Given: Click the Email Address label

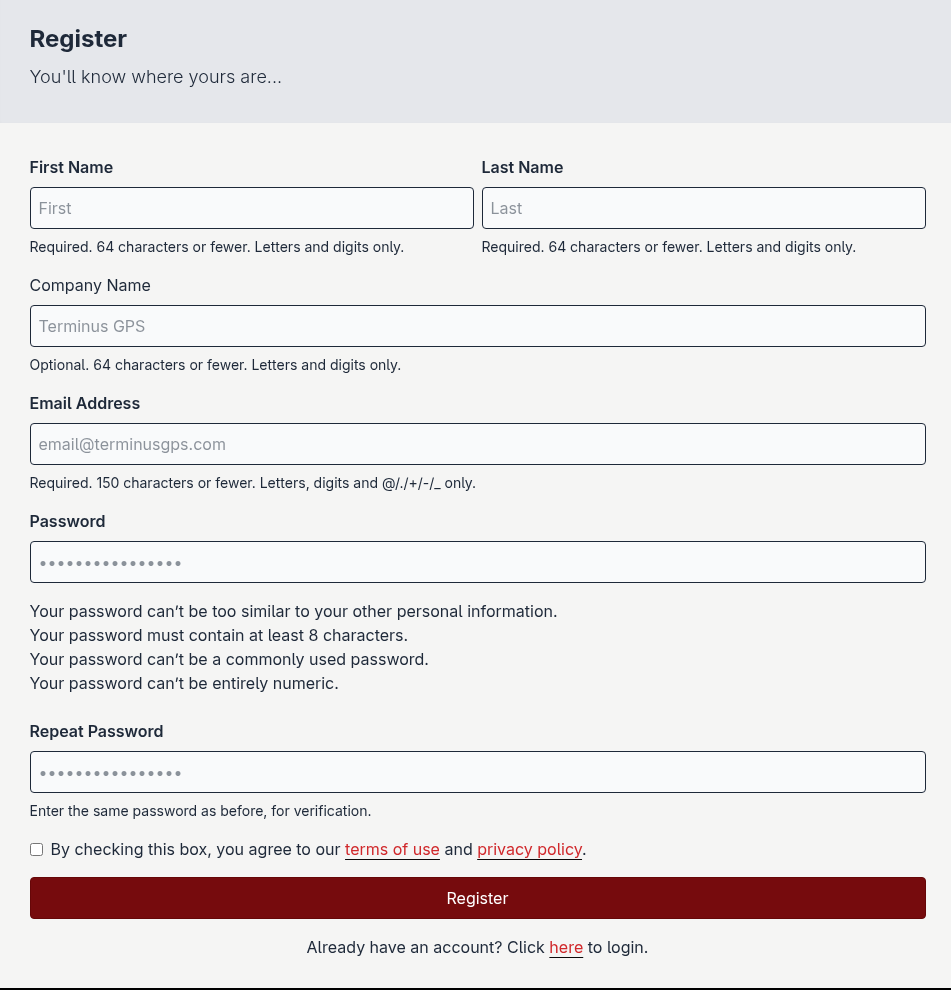Looking at the screenshot, I should tap(84, 403).
